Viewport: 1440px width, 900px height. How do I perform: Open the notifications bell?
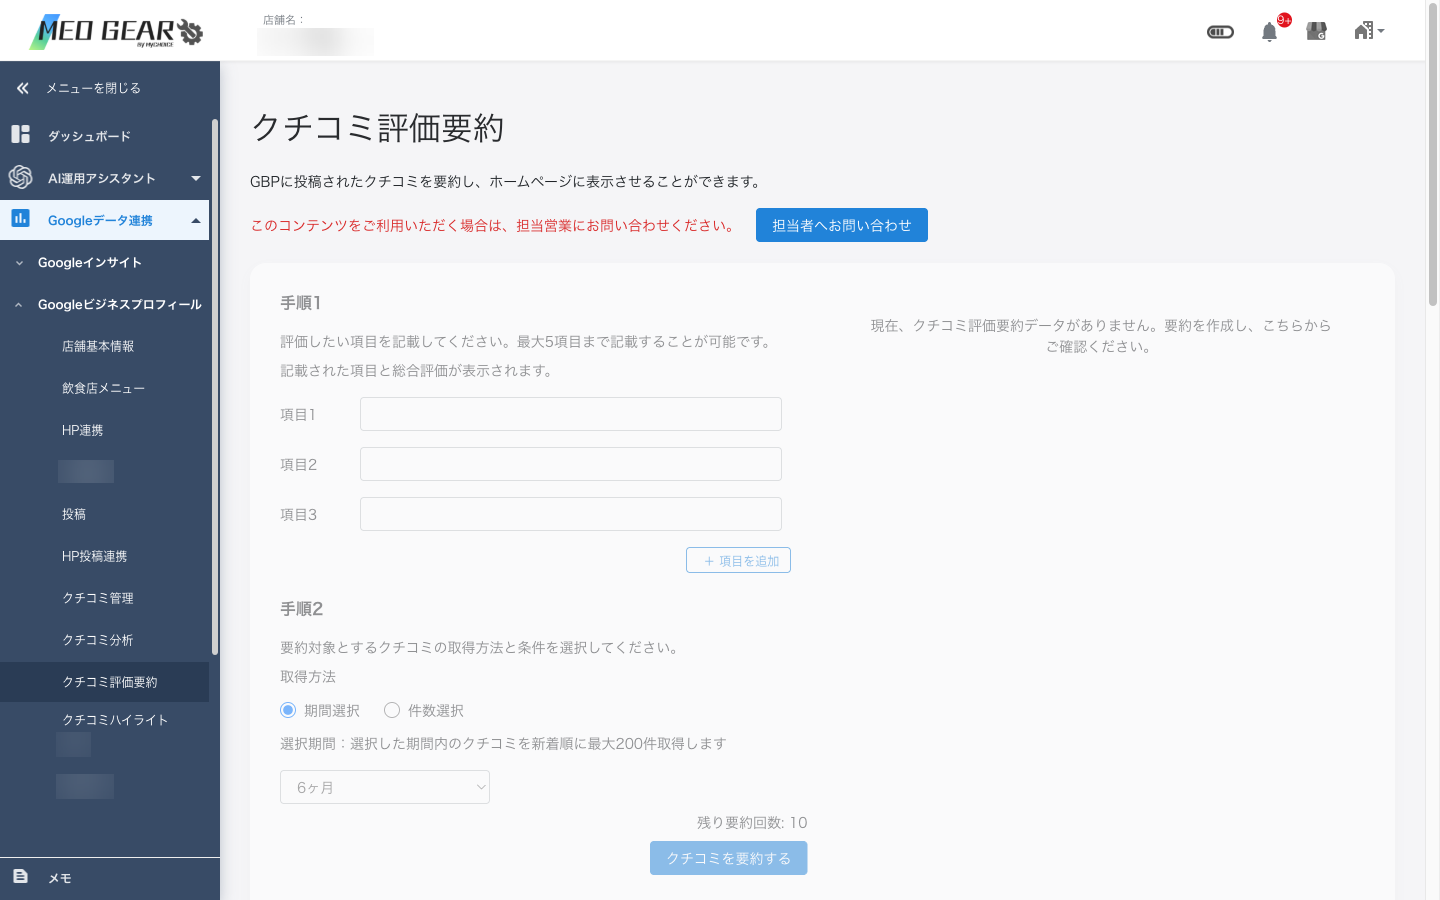1269,31
